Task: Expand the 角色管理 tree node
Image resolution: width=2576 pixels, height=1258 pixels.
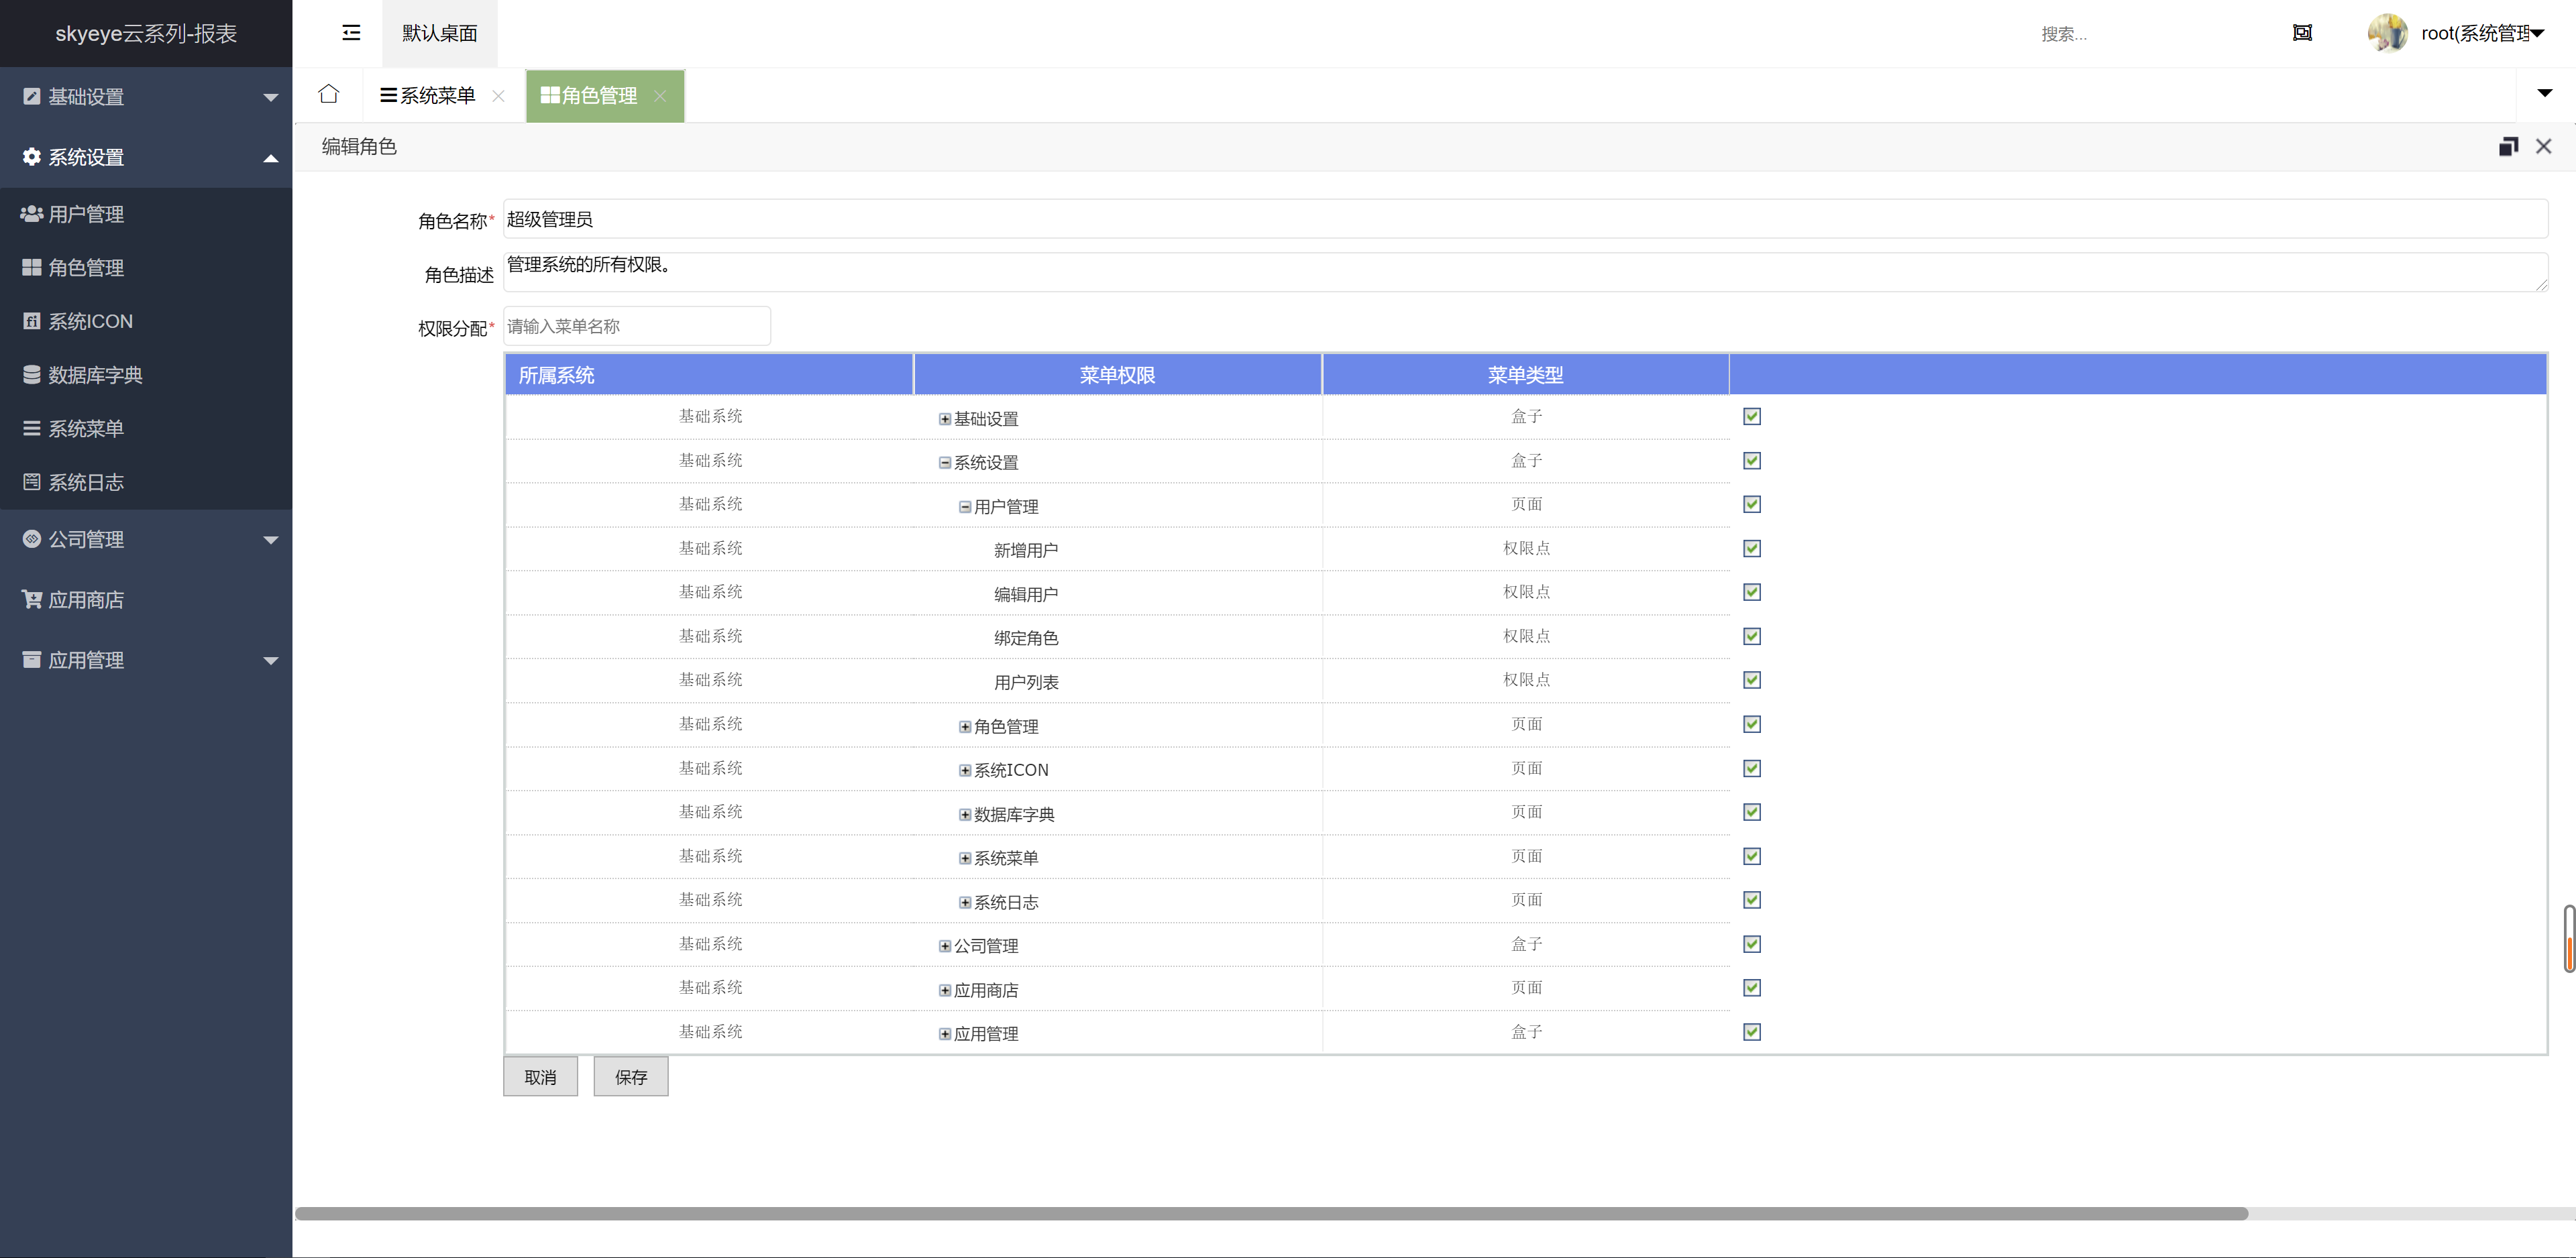Action: [x=965, y=727]
